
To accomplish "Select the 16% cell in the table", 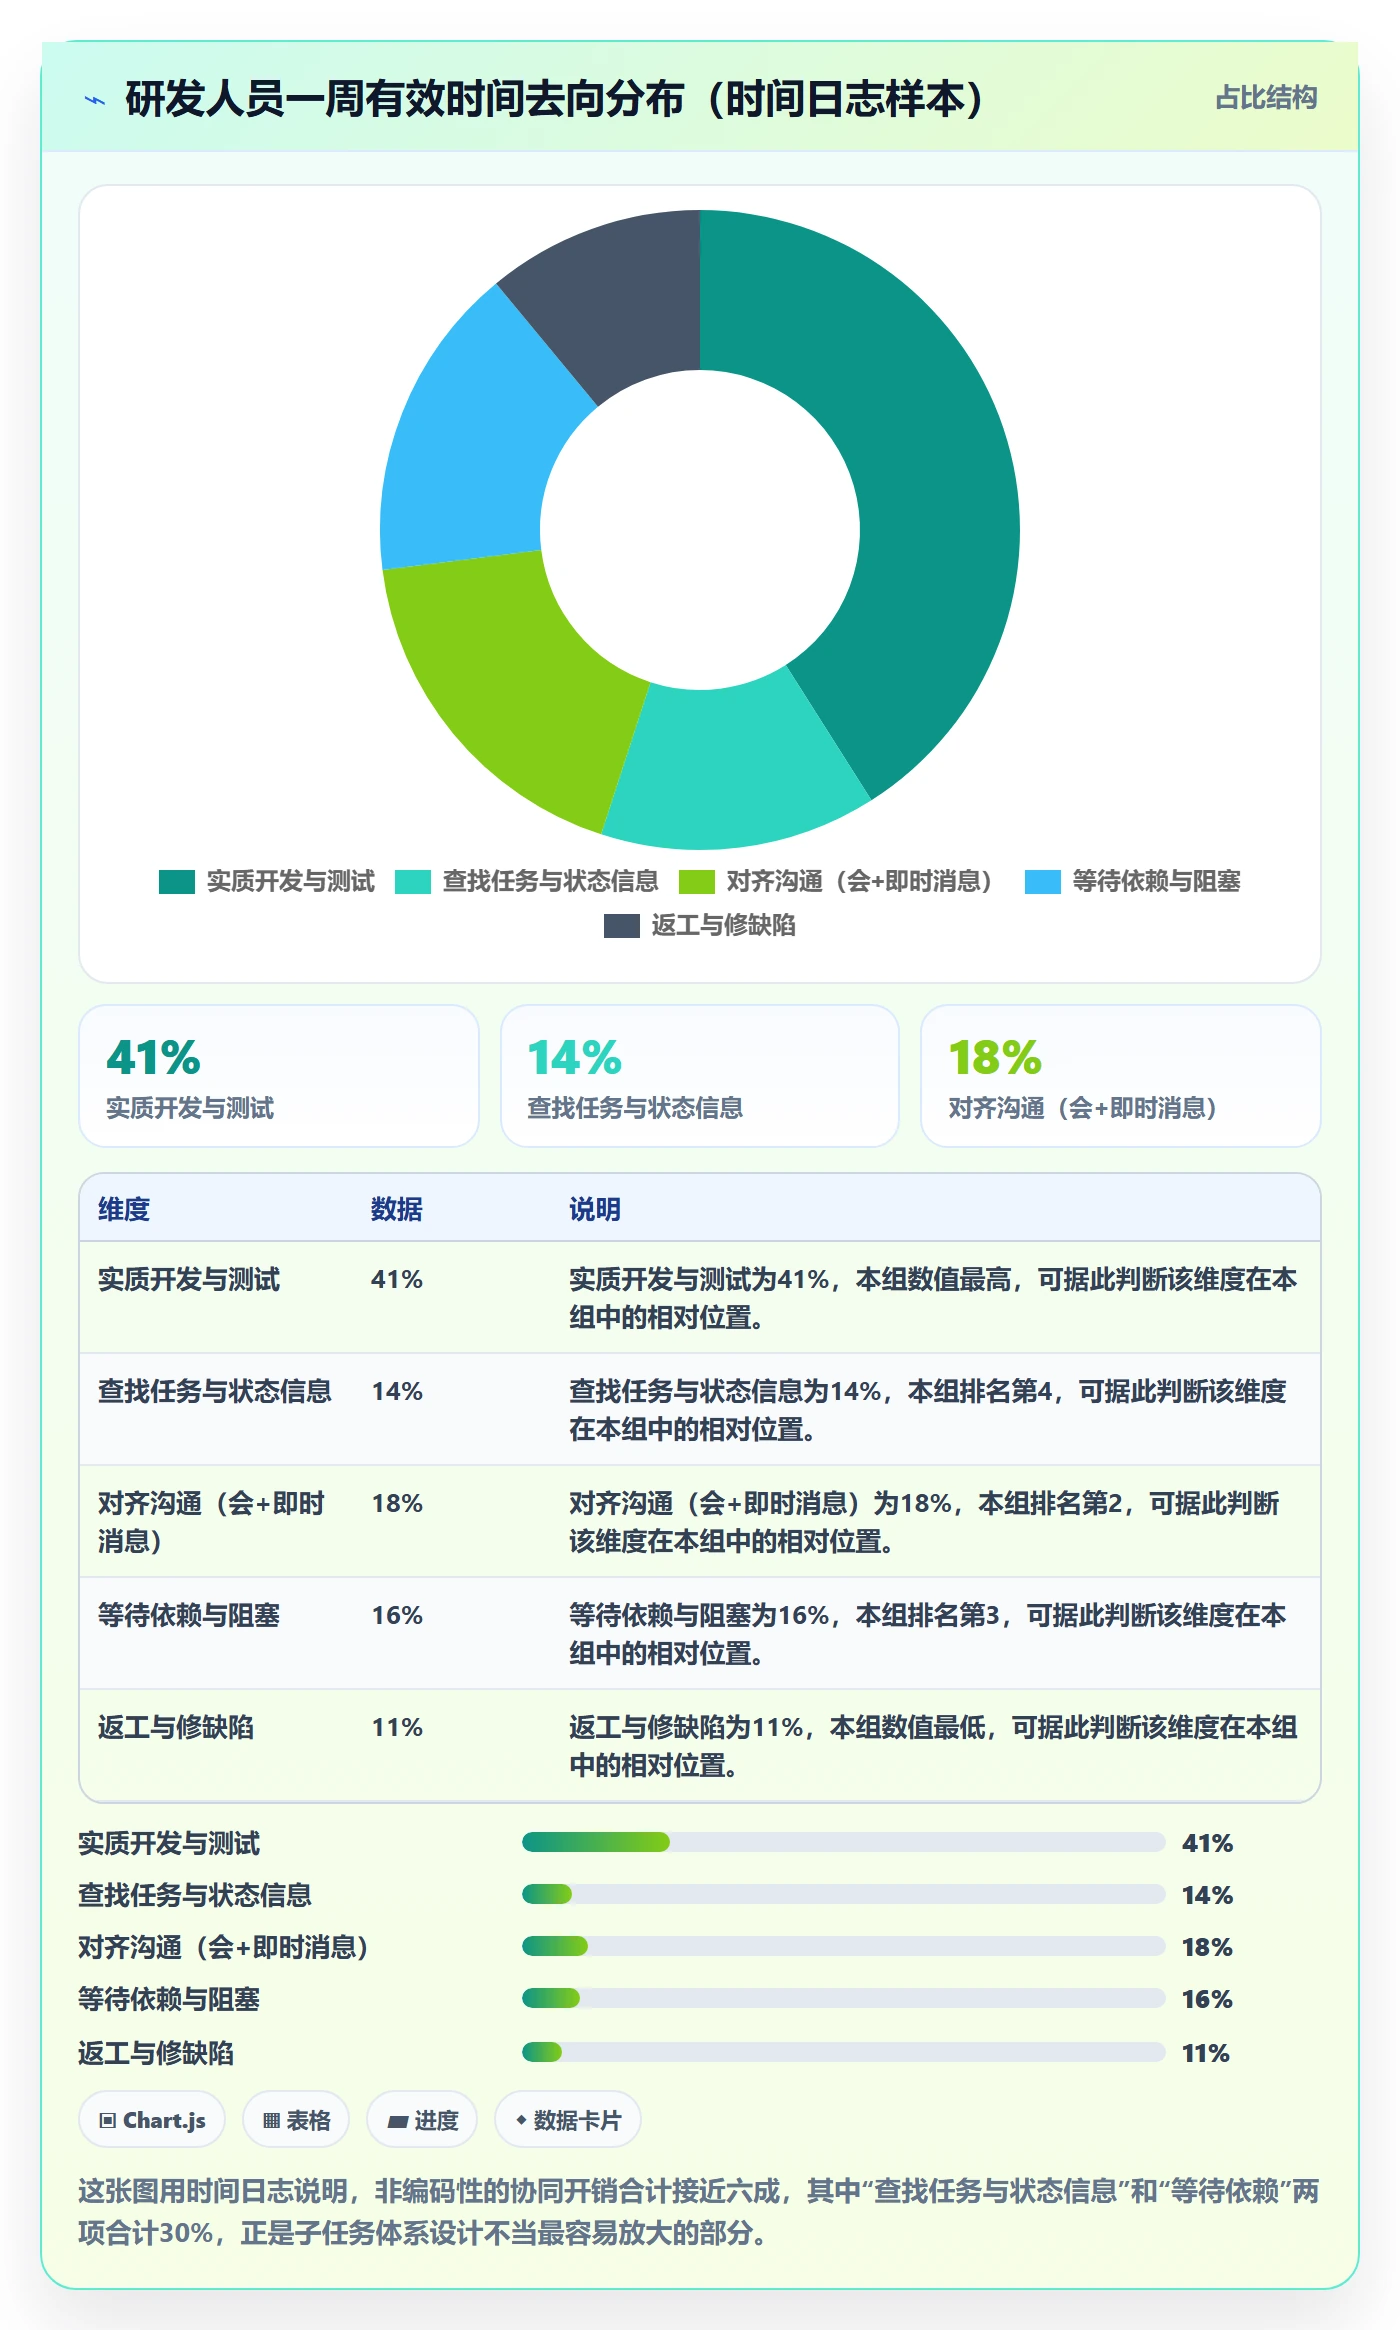I will 397,1615.
